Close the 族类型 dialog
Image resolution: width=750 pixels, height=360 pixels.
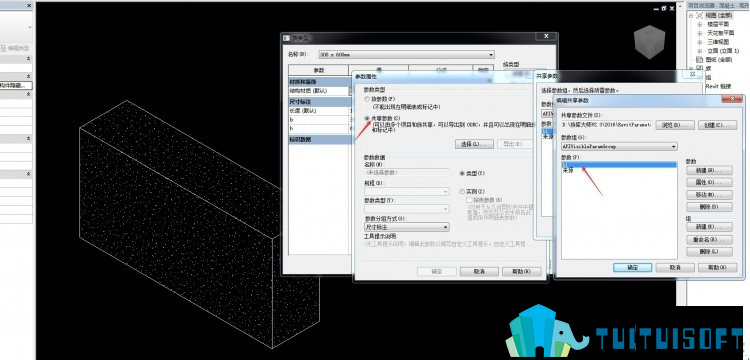545,36
